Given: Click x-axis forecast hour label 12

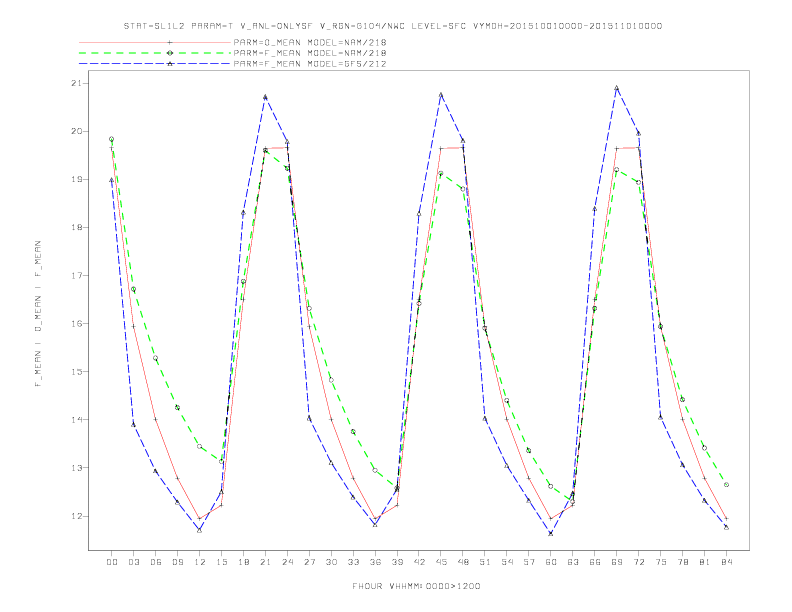Looking at the screenshot, I should pos(200,562).
